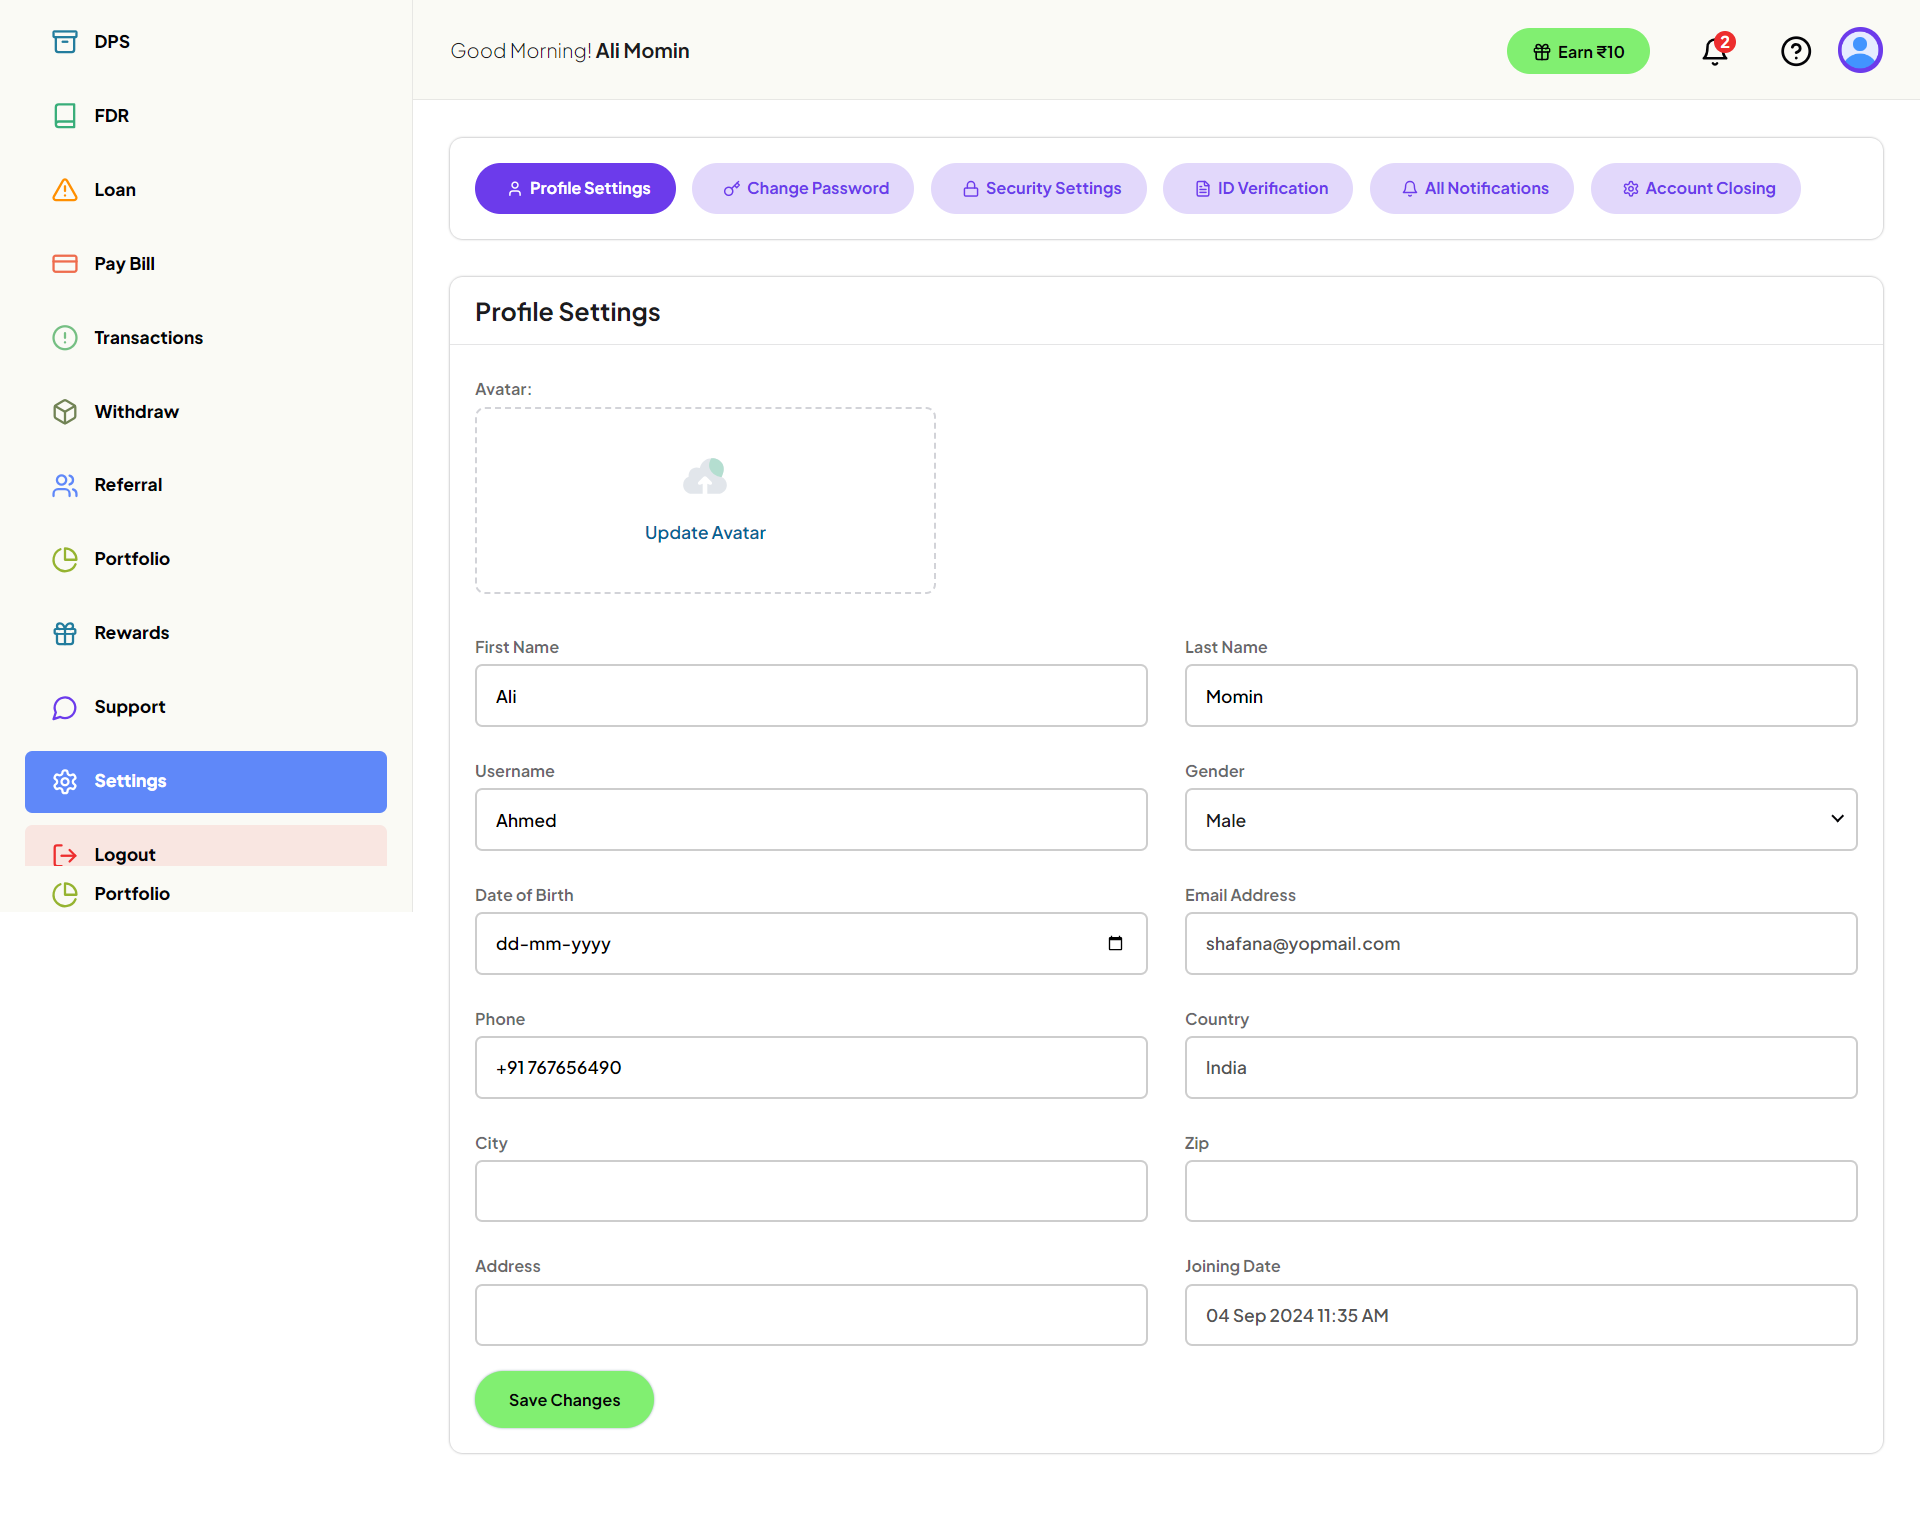Open Rewards via the gift icon
The height and width of the screenshot is (1528, 1920).
pyautogui.click(x=65, y=632)
